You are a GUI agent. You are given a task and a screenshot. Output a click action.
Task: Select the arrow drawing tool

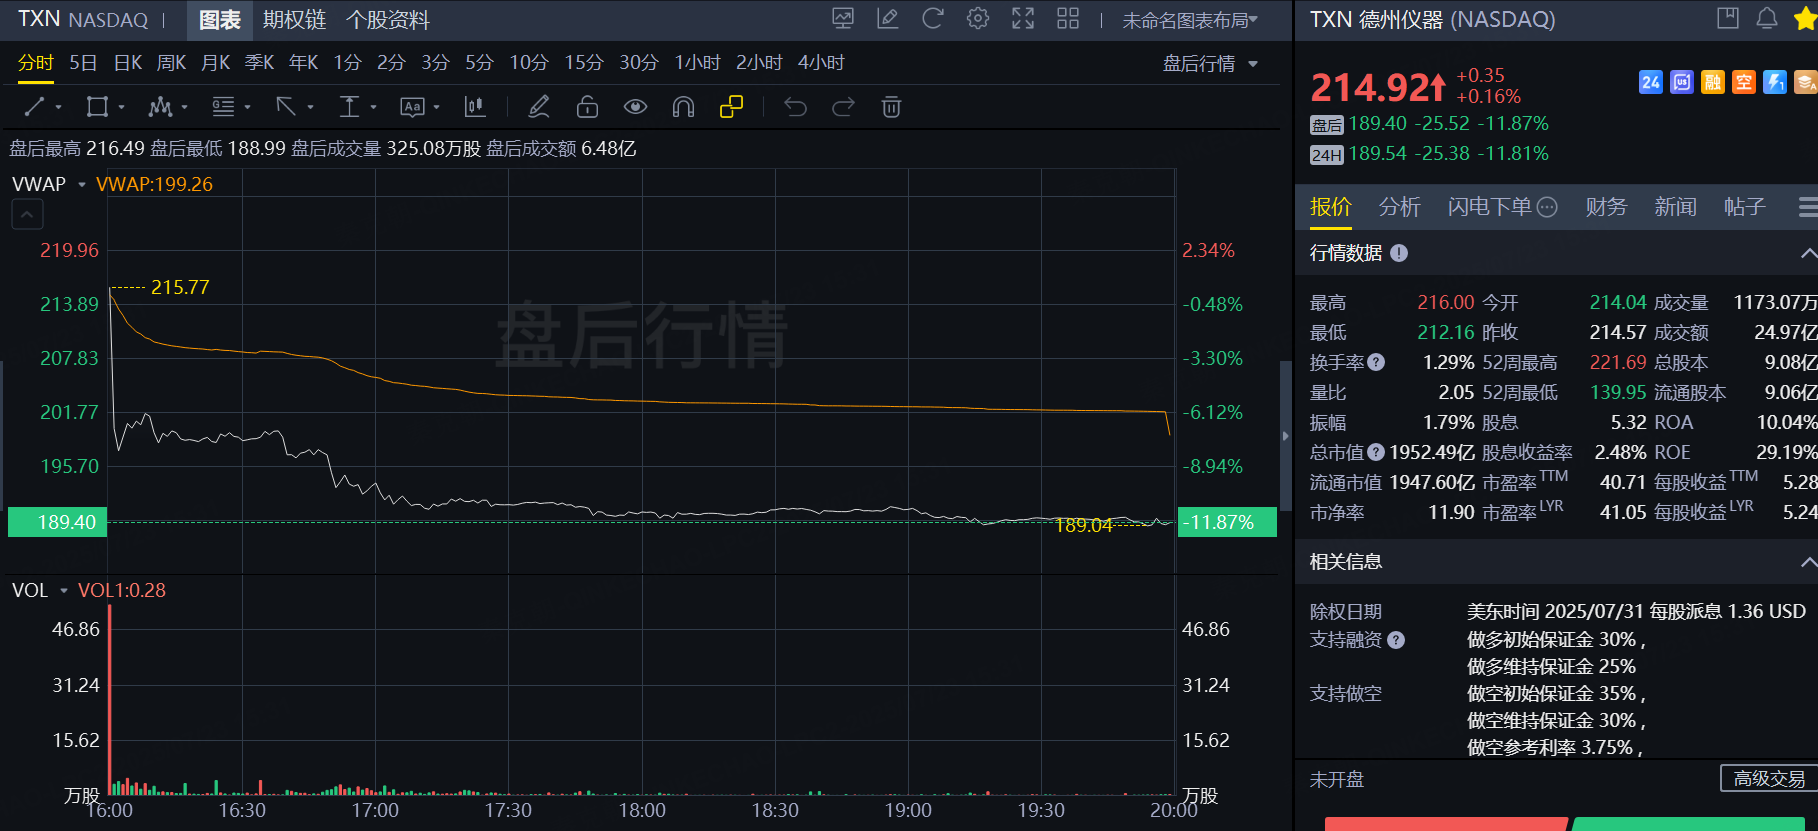tap(286, 107)
